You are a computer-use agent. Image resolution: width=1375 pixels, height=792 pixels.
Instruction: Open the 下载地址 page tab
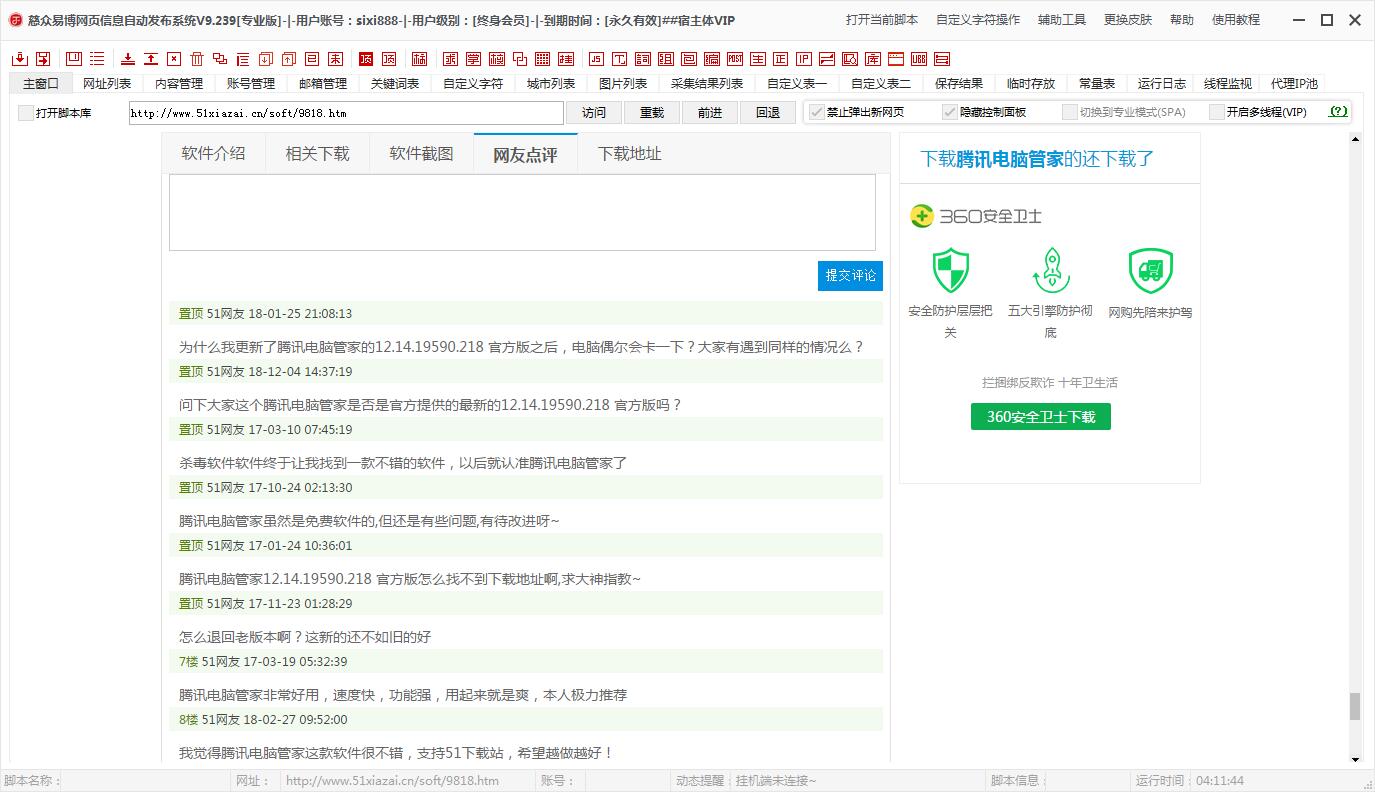pos(630,153)
